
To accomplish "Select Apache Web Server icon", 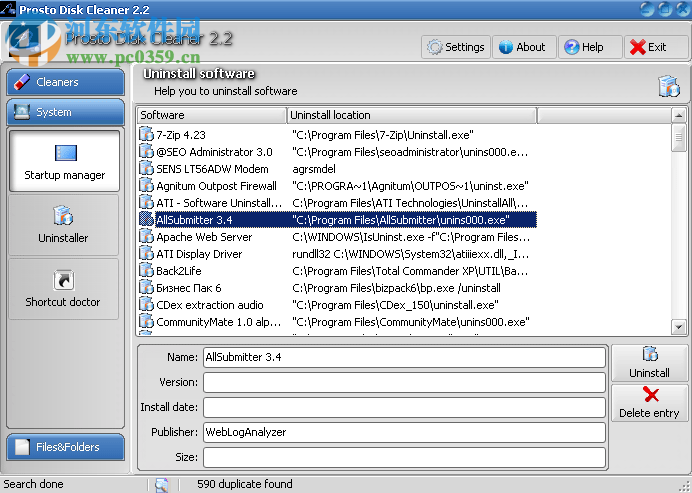I will pyautogui.click(x=147, y=237).
